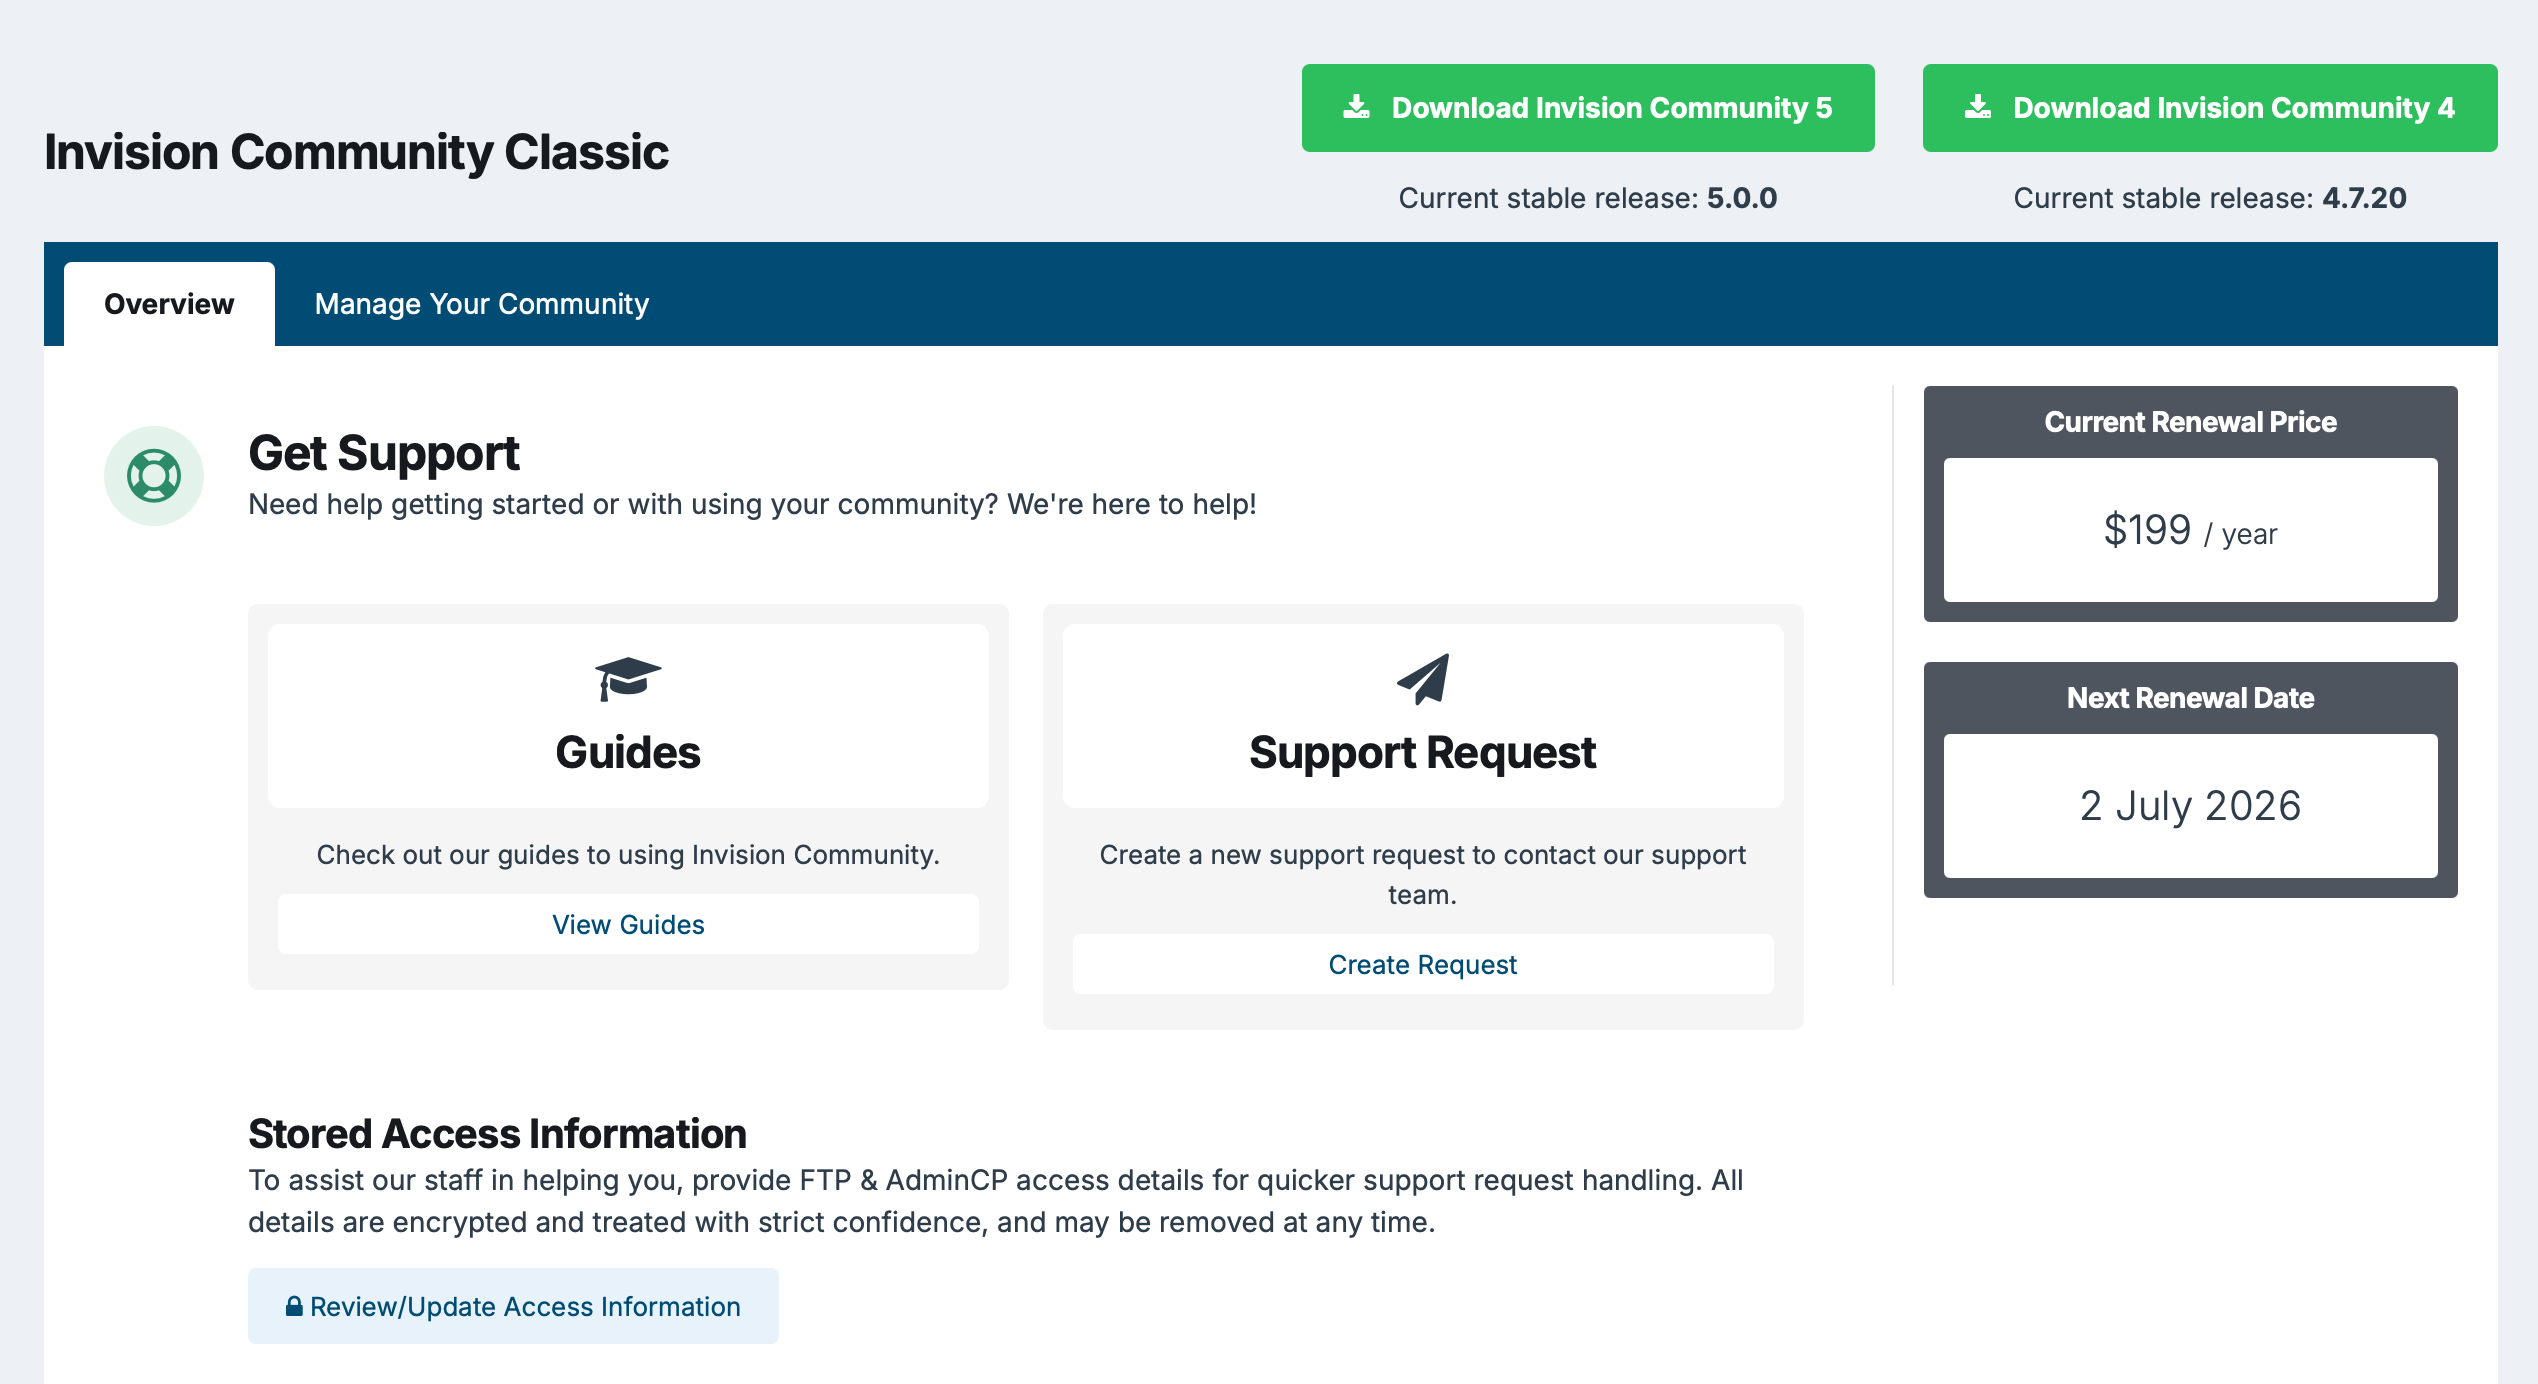
Task: Download Invision Community 5
Action: click(x=1610, y=108)
